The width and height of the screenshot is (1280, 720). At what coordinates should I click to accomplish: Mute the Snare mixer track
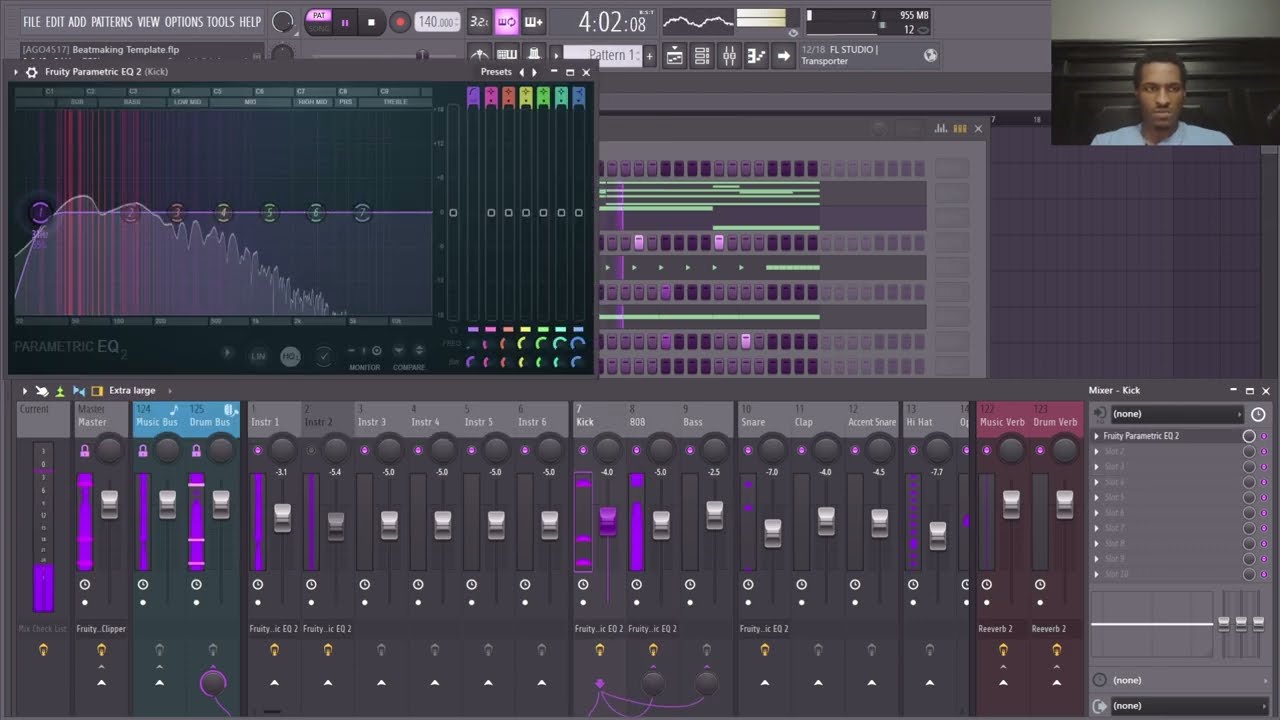[x=747, y=451]
